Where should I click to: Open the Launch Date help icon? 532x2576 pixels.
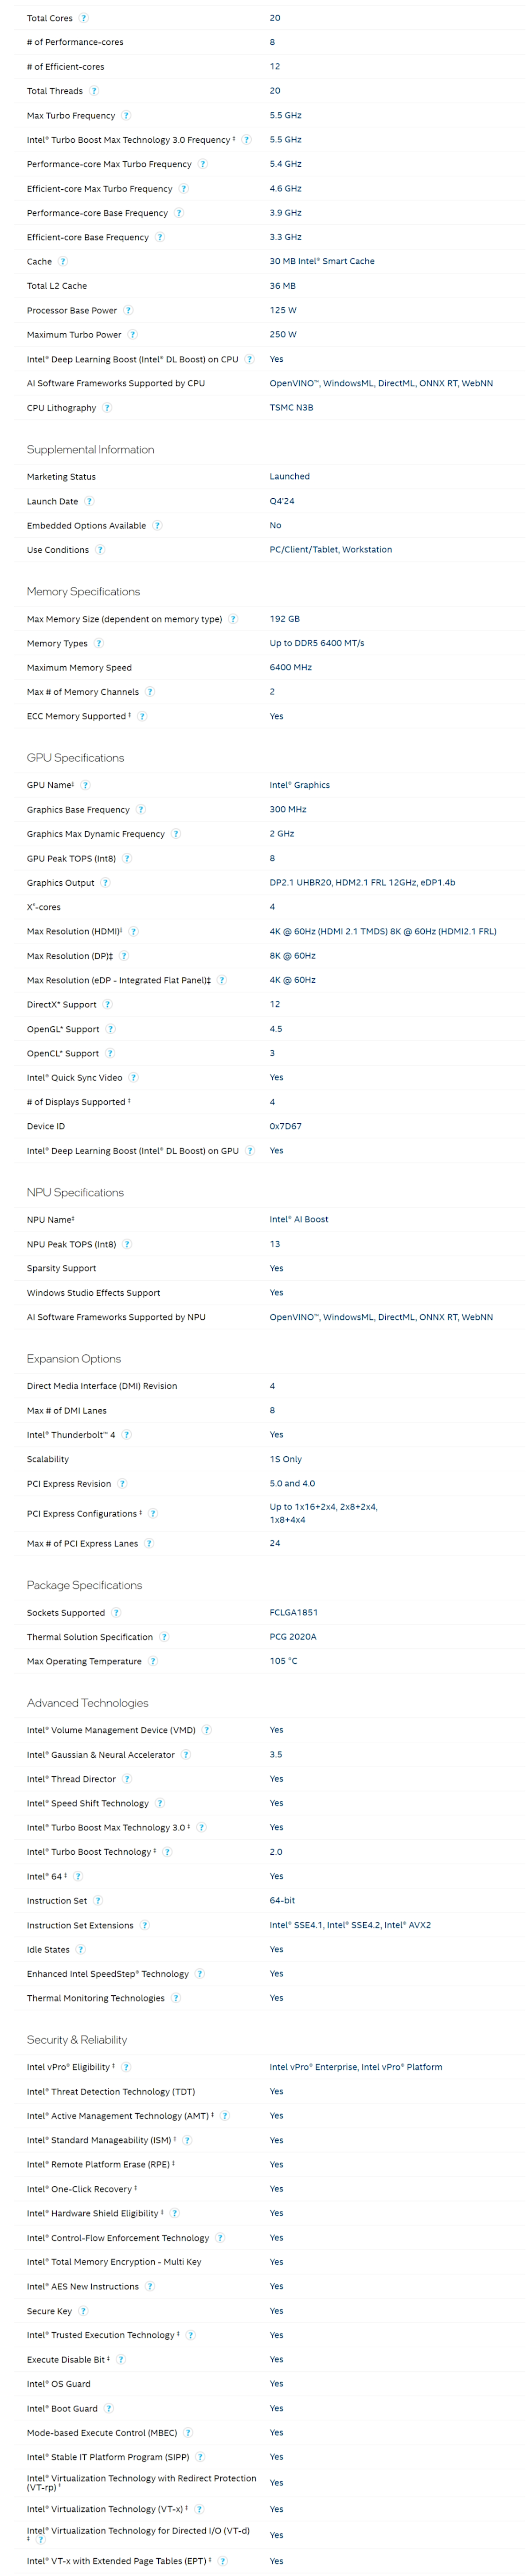89,501
